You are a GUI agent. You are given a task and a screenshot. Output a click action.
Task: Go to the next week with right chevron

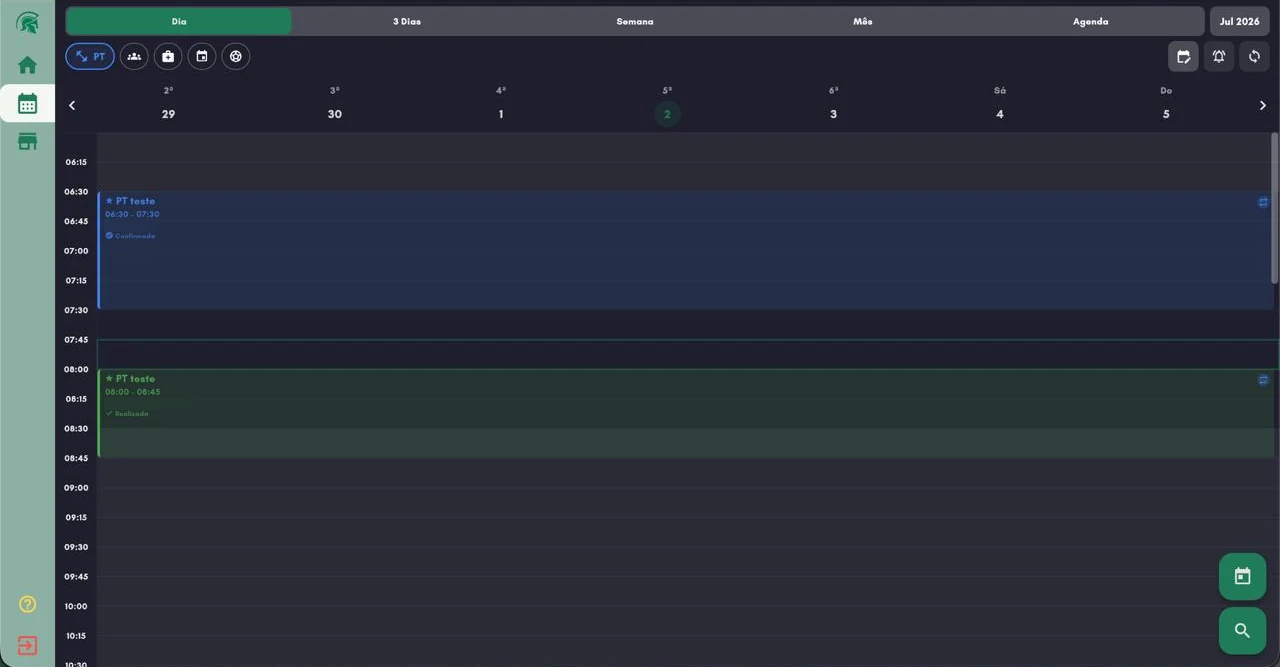(1262, 105)
